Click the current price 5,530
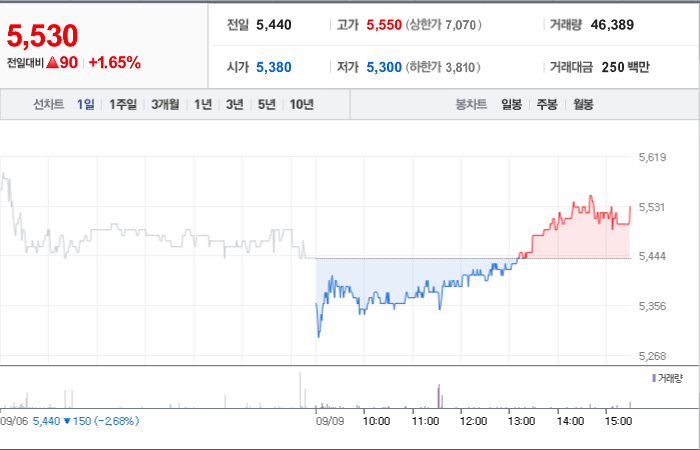 (x=42, y=36)
